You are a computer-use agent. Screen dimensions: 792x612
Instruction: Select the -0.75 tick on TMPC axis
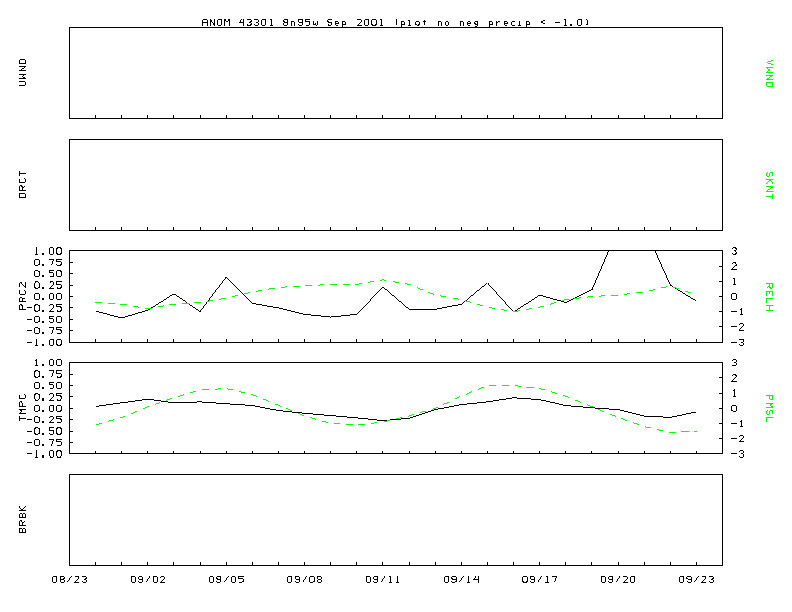(45, 442)
